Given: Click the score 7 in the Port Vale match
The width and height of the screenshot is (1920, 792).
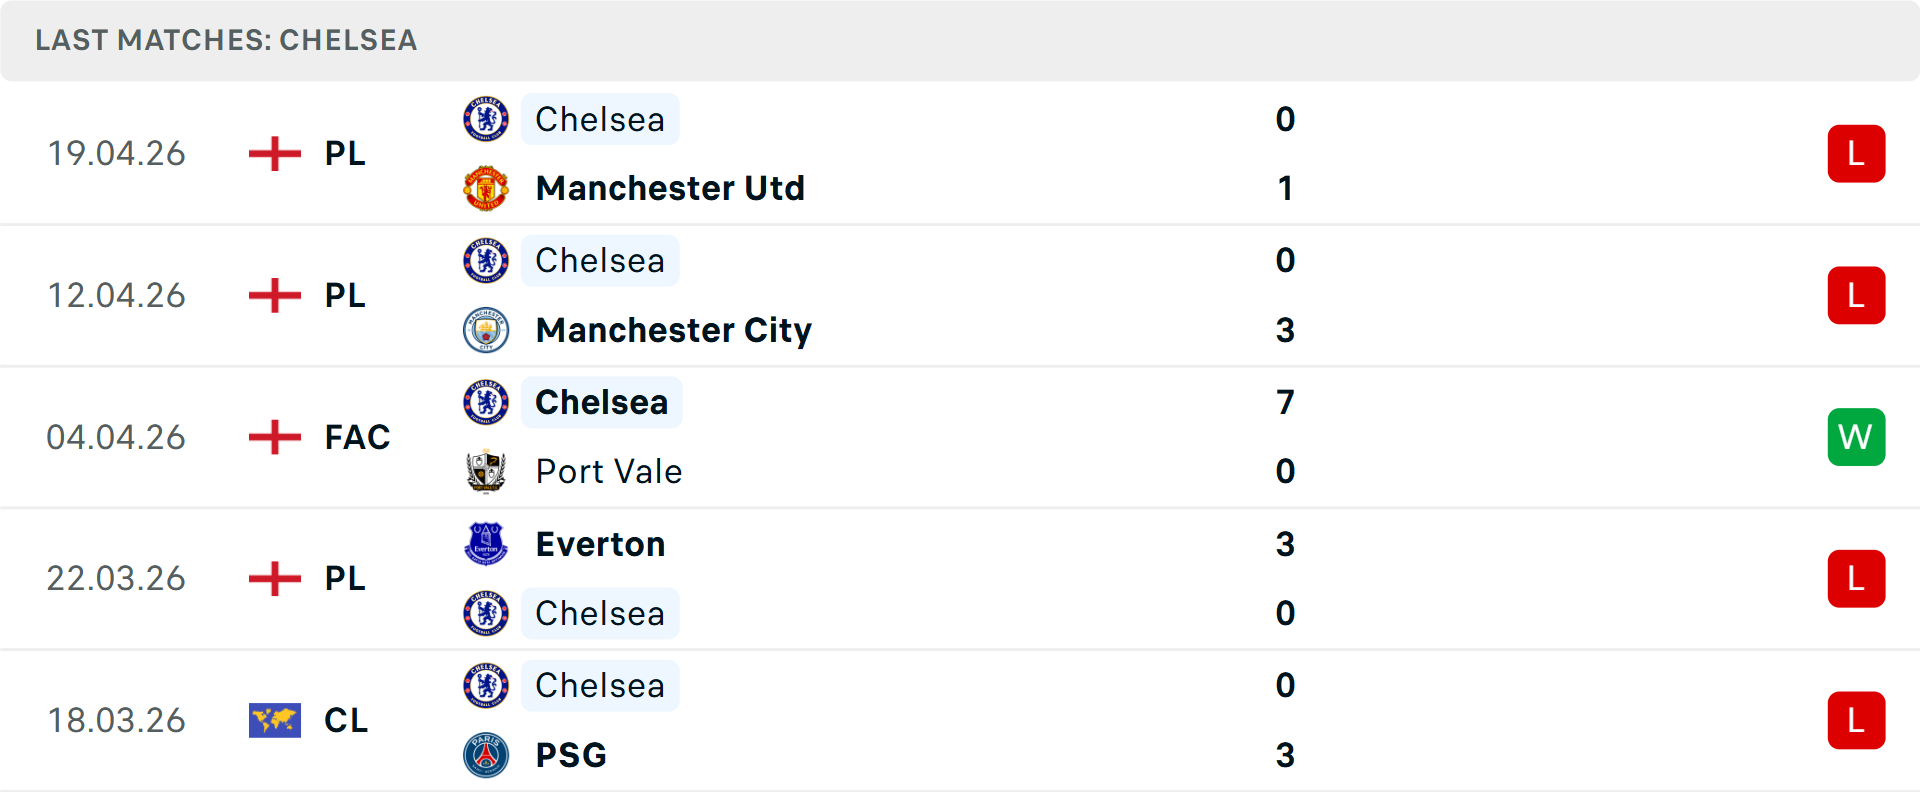Looking at the screenshot, I should (1286, 402).
